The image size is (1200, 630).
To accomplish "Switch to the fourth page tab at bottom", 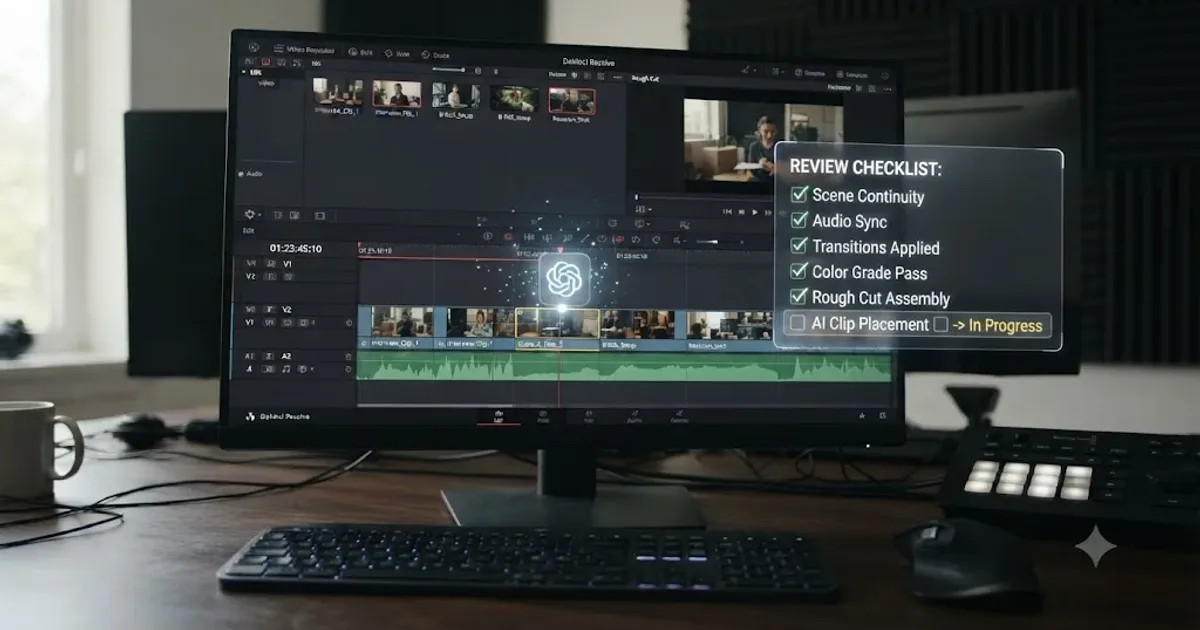I will tap(633, 416).
